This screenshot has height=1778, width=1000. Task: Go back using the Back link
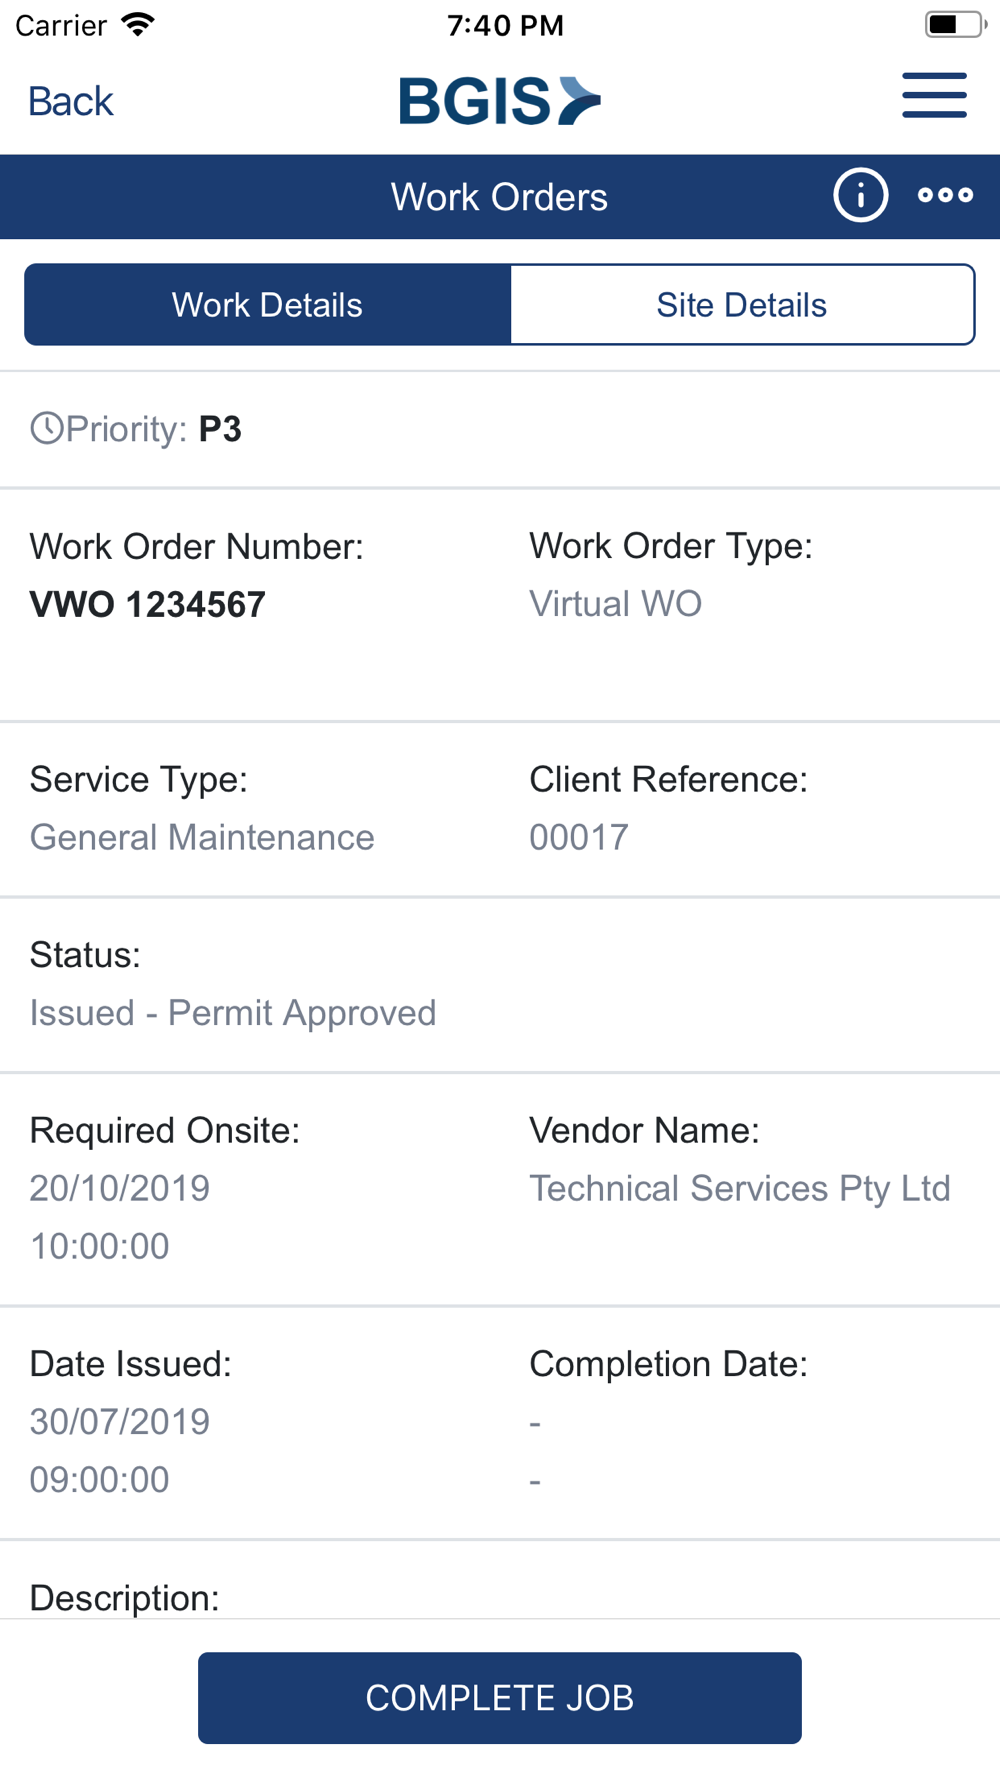pyautogui.click(x=71, y=101)
